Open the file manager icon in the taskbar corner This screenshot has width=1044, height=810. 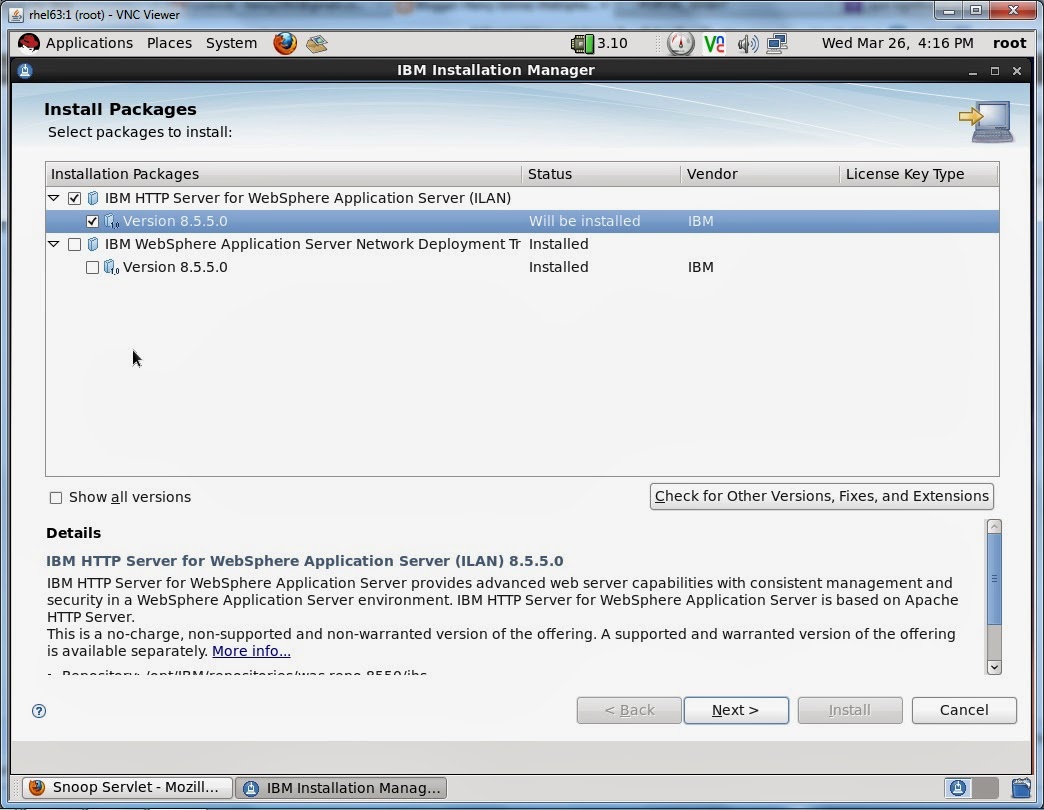pyautogui.click(x=1023, y=788)
